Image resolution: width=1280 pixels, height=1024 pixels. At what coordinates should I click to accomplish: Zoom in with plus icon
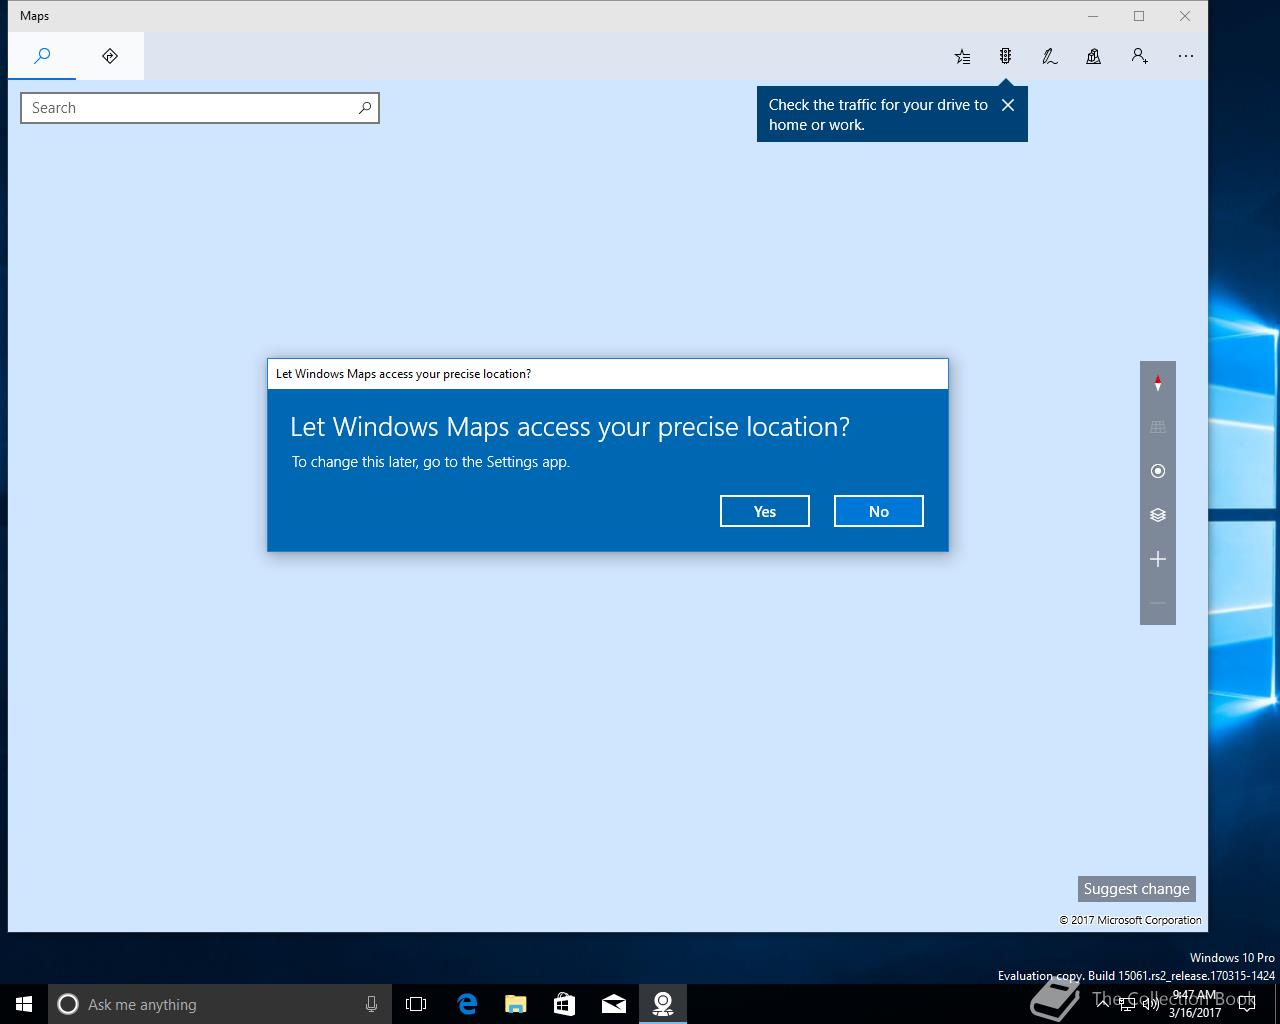[x=1158, y=559]
